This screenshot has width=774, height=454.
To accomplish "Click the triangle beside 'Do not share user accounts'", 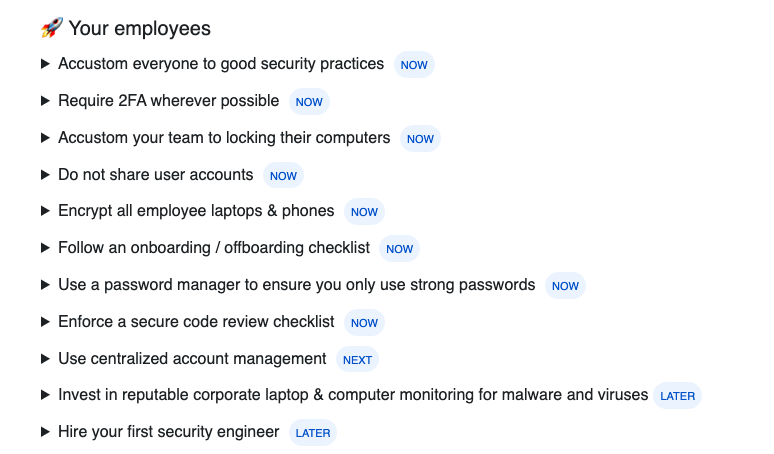I will click(x=45, y=175).
